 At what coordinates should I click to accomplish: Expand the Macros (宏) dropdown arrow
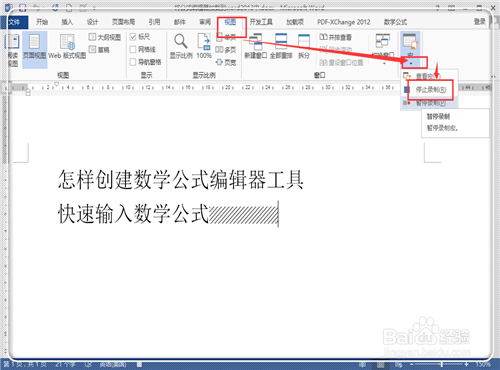click(411, 62)
